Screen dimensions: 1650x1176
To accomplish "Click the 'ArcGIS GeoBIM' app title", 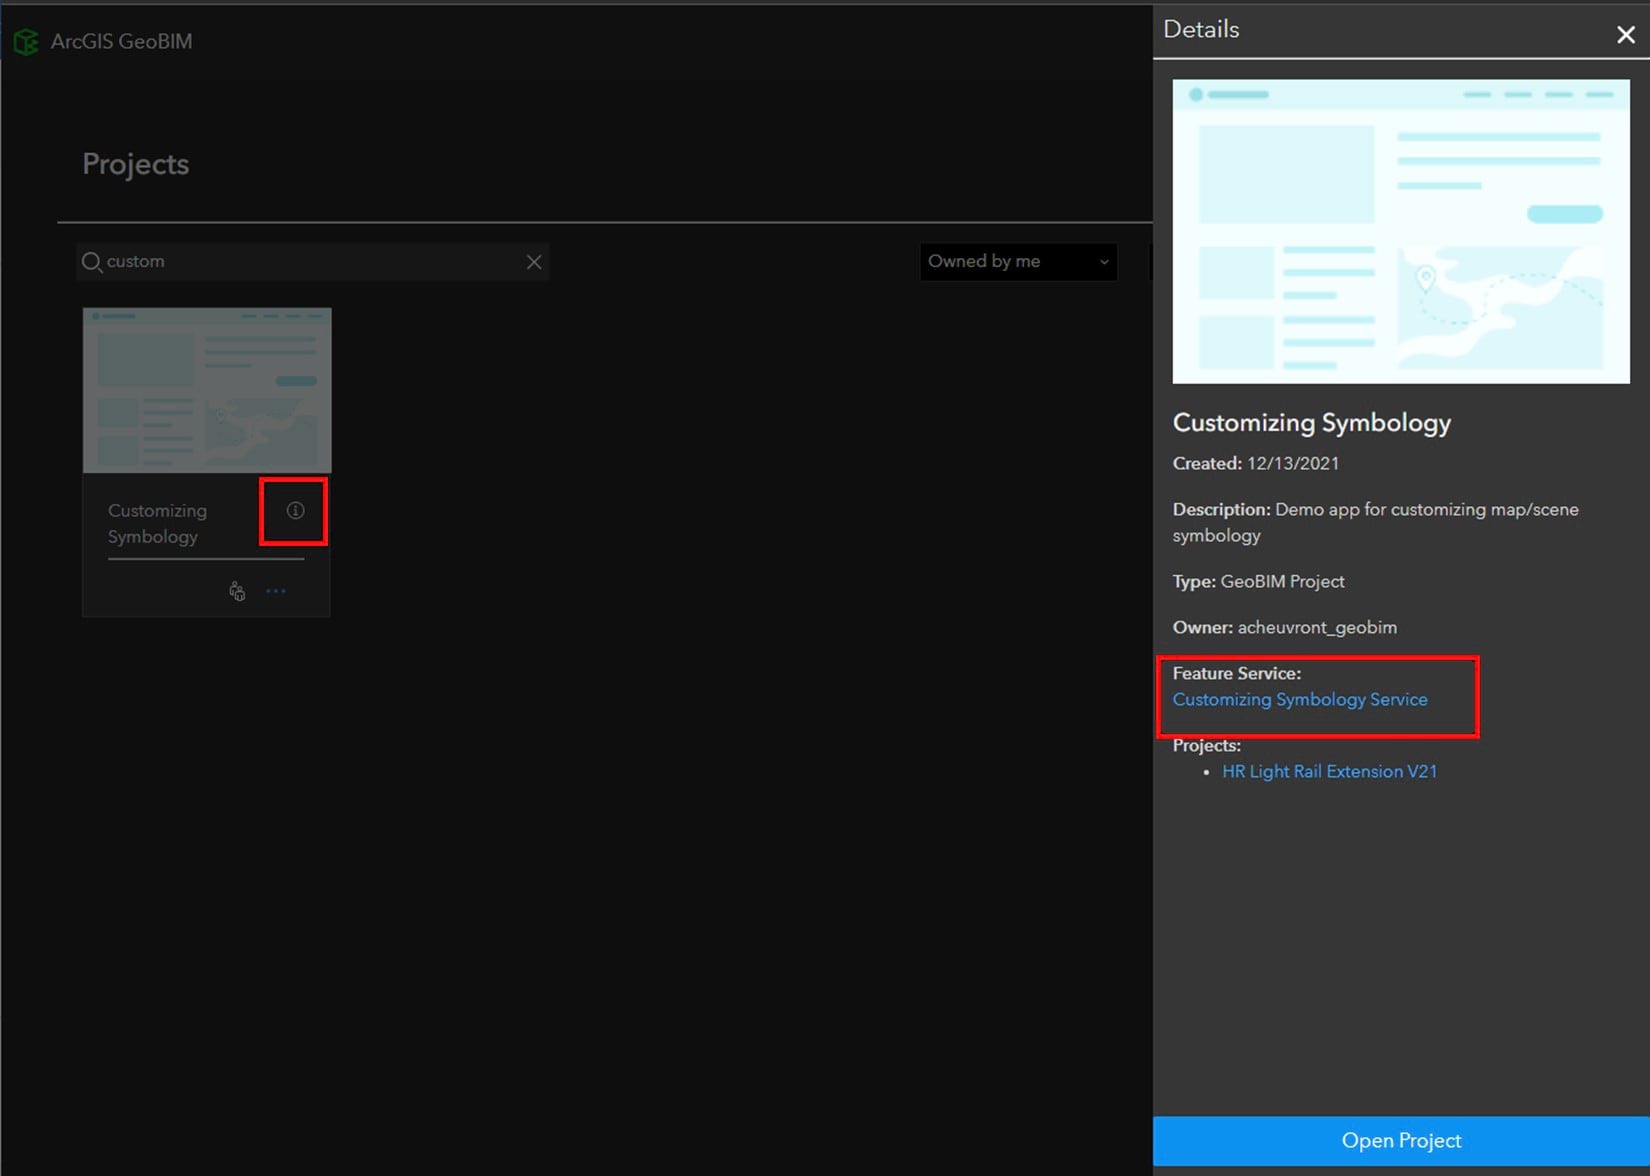I will (x=122, y=42).
